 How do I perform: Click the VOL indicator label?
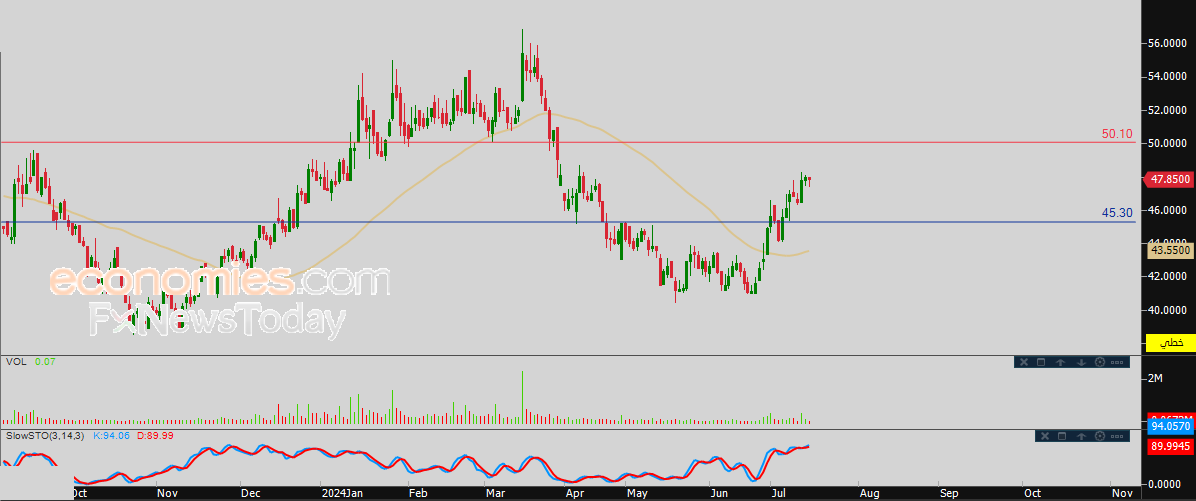(x=16, y=361)
